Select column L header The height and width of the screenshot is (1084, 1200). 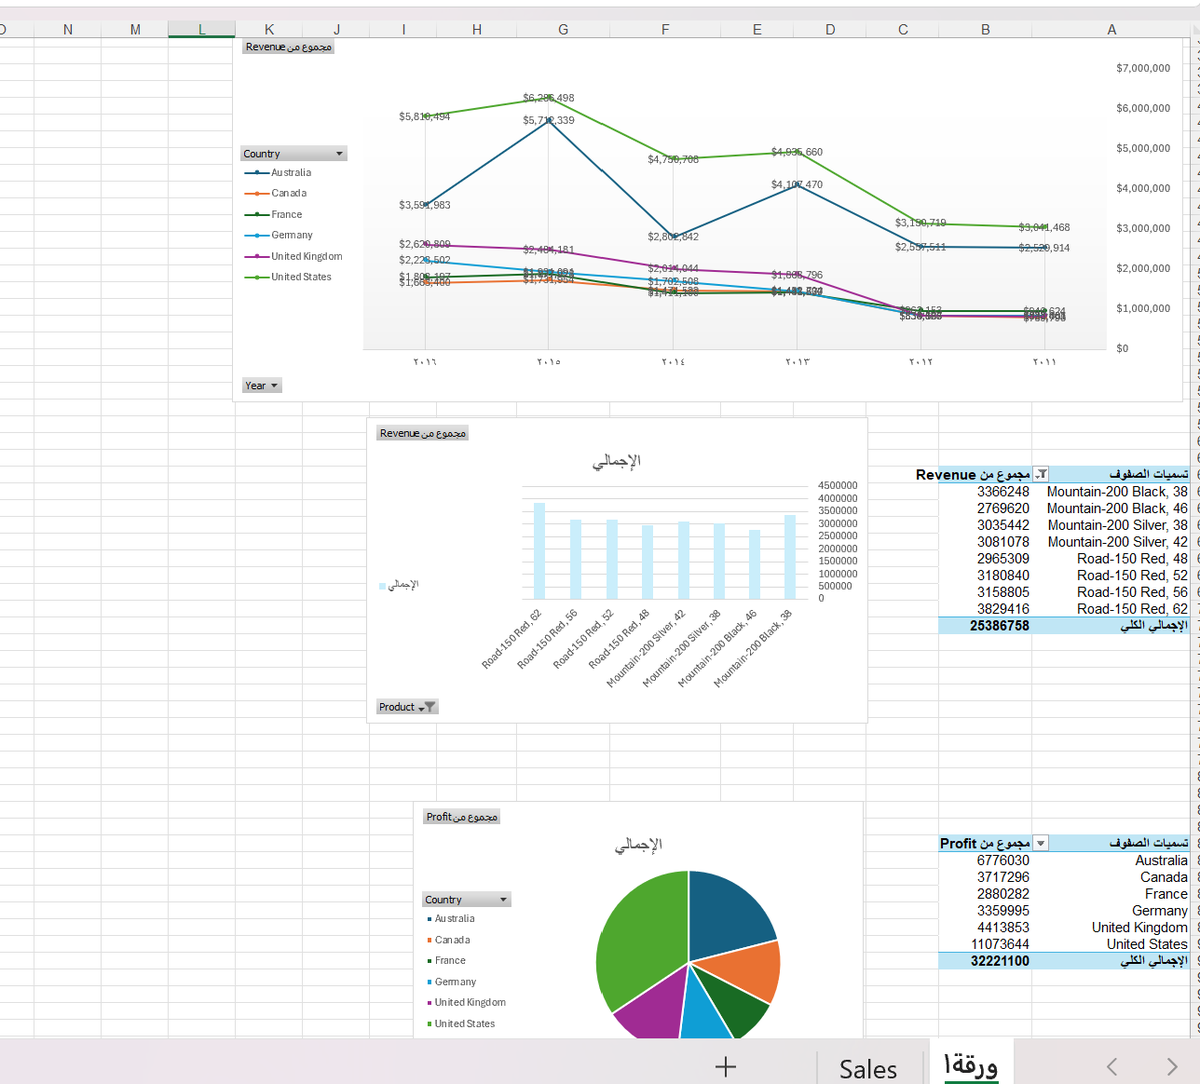click(x=201, y=29)
